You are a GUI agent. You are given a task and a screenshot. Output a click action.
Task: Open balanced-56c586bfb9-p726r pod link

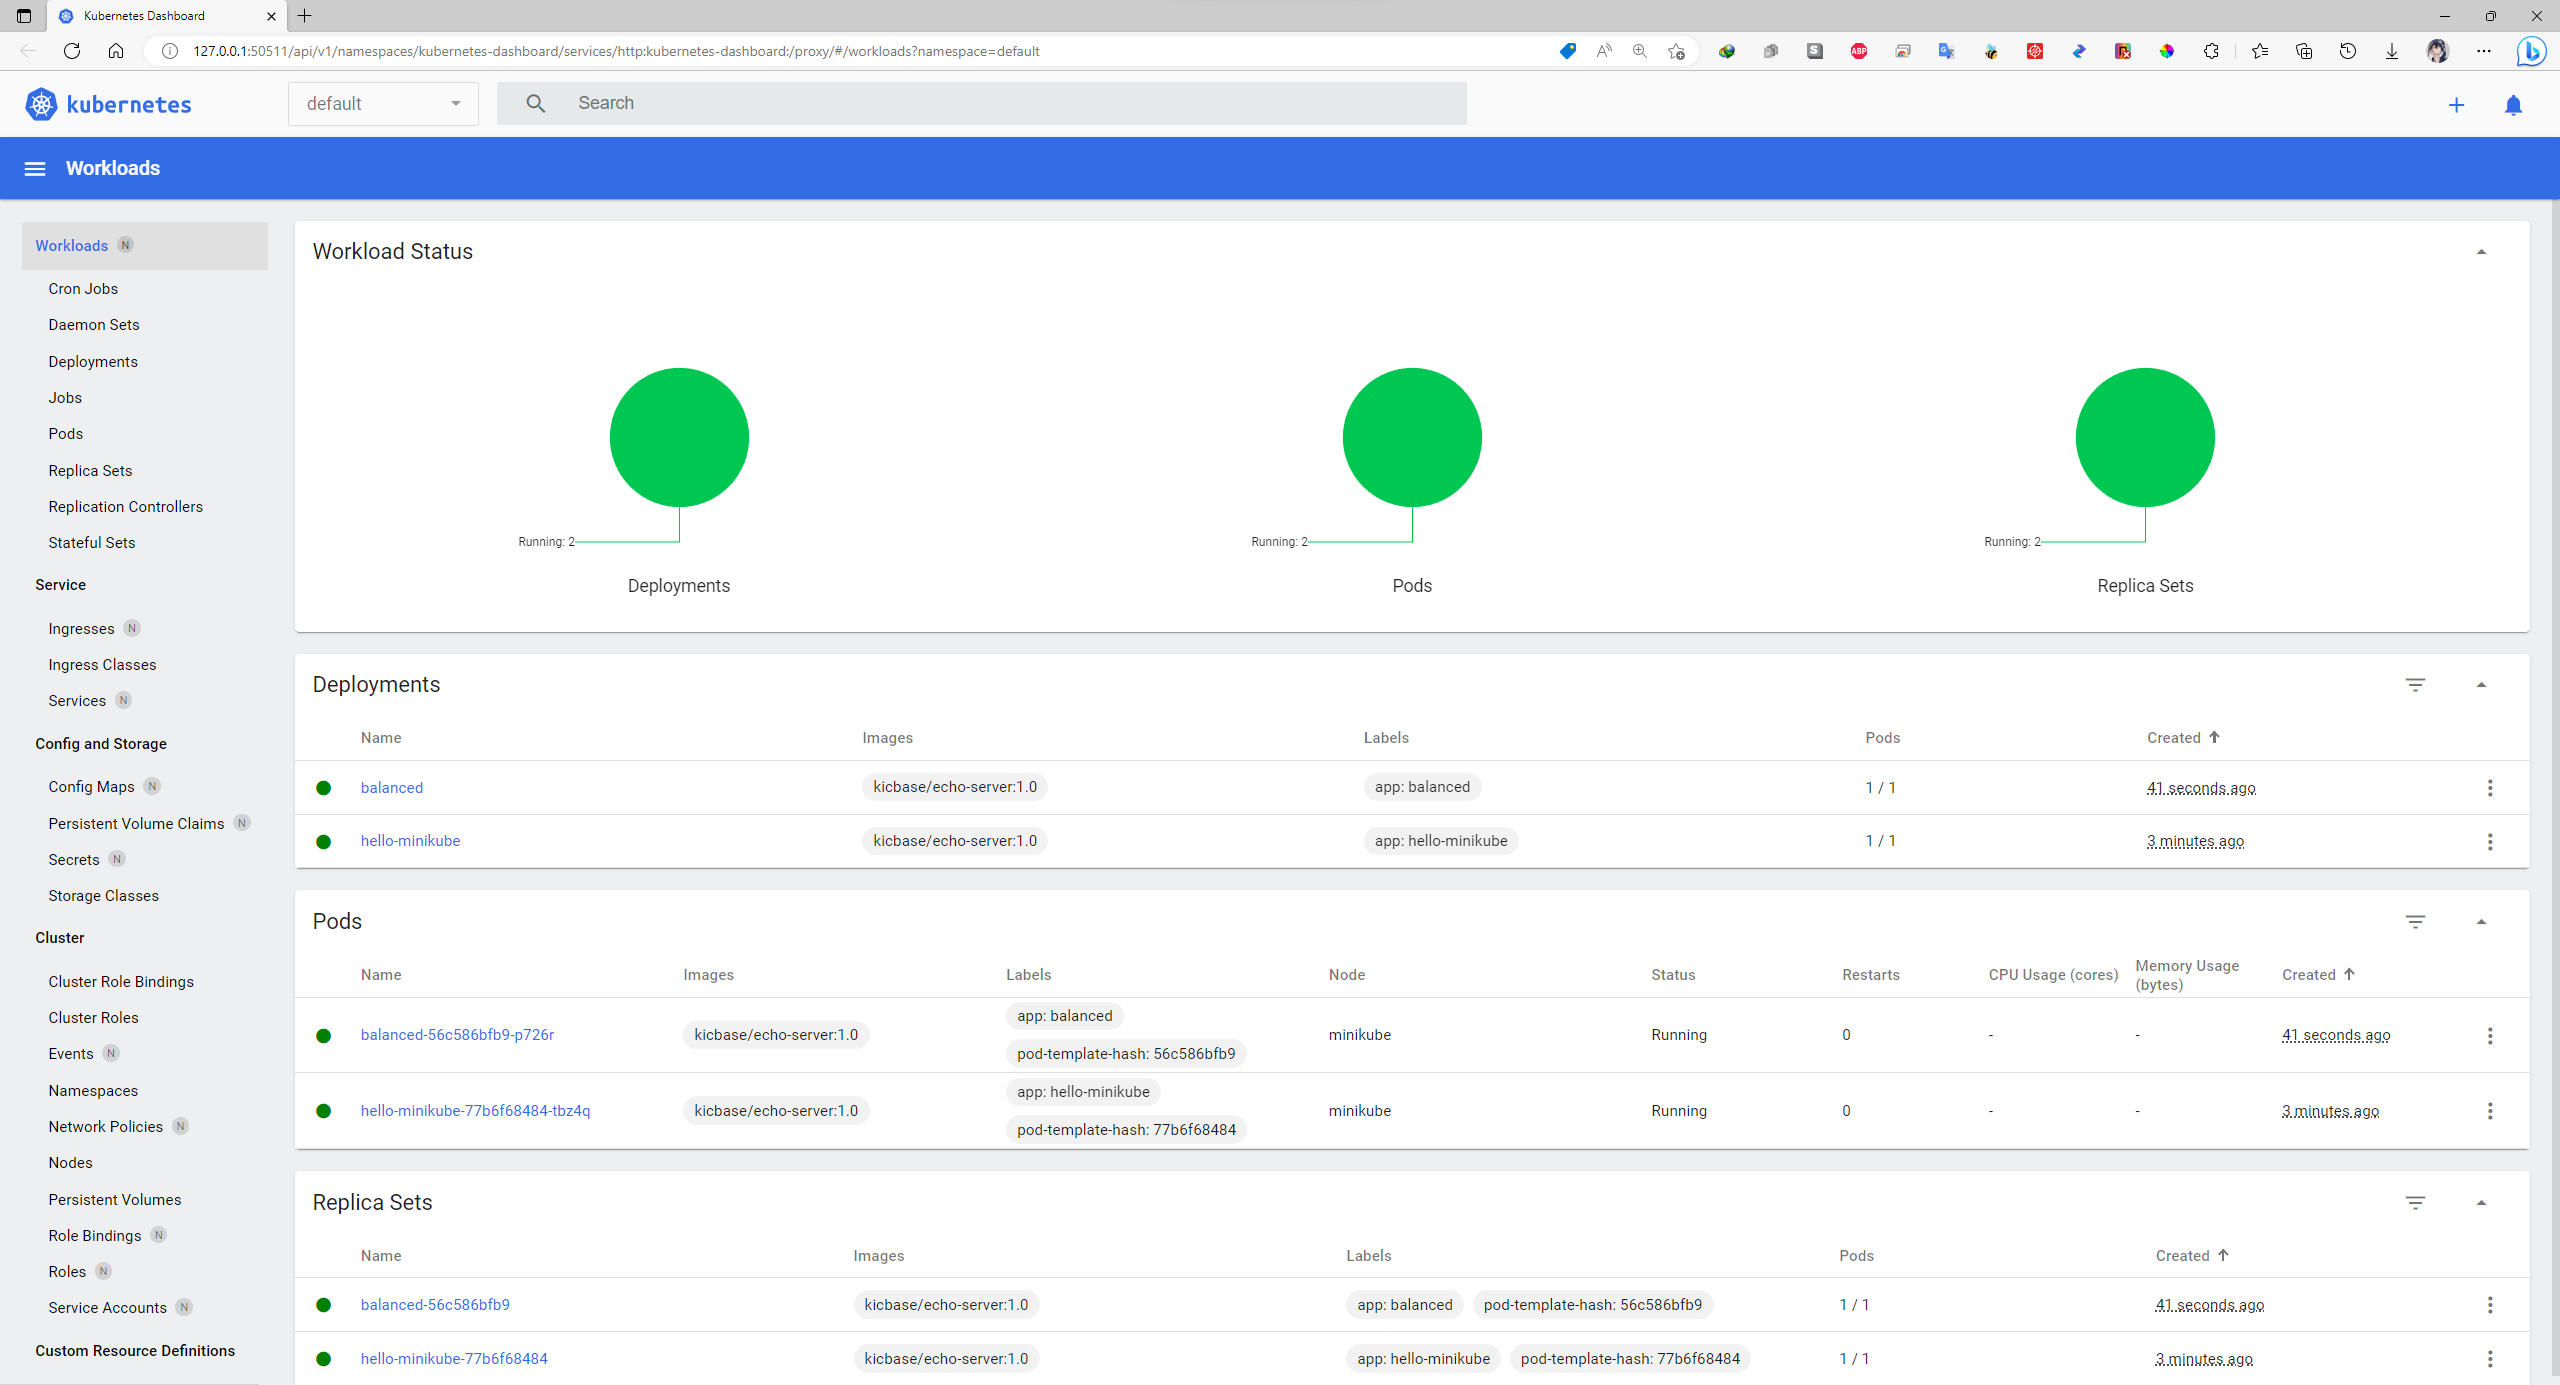coord(457,1035)
